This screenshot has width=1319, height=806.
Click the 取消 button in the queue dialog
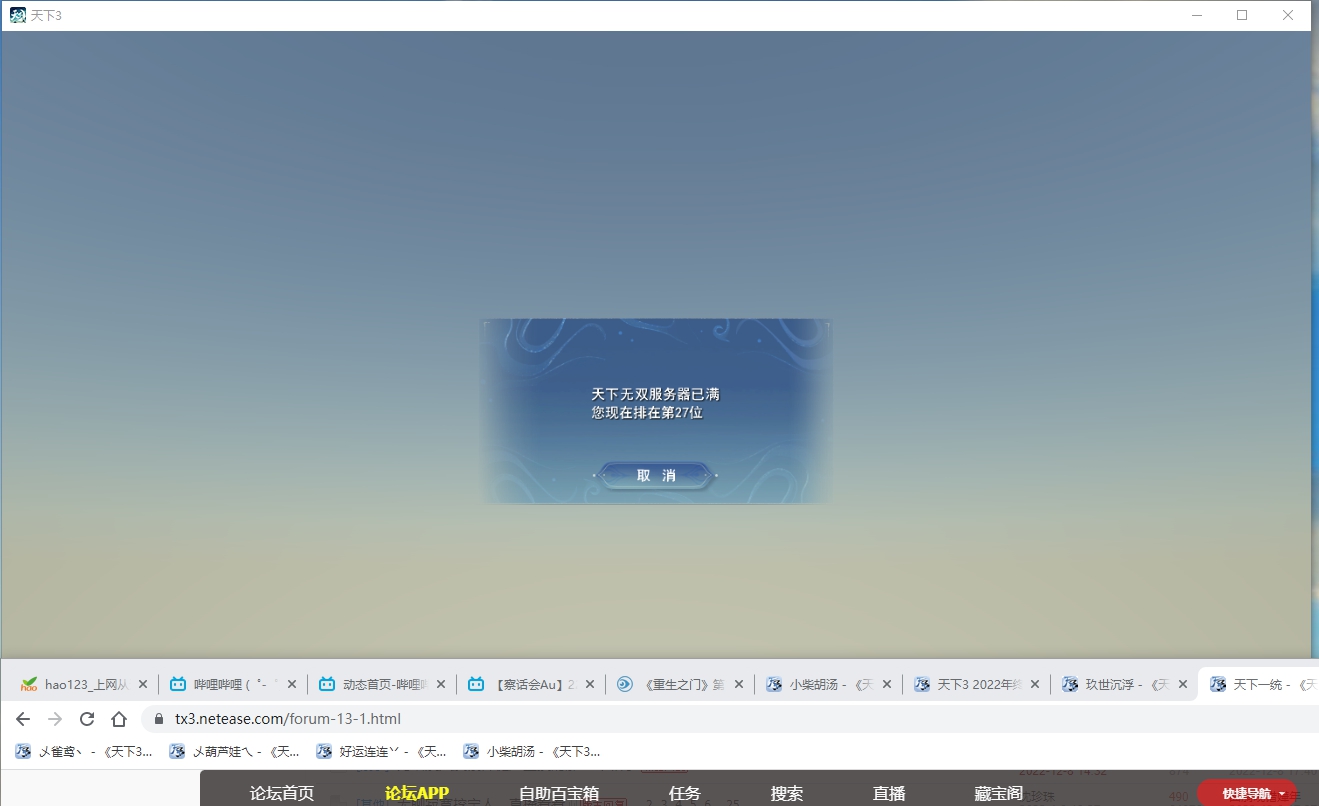[656, 476]
